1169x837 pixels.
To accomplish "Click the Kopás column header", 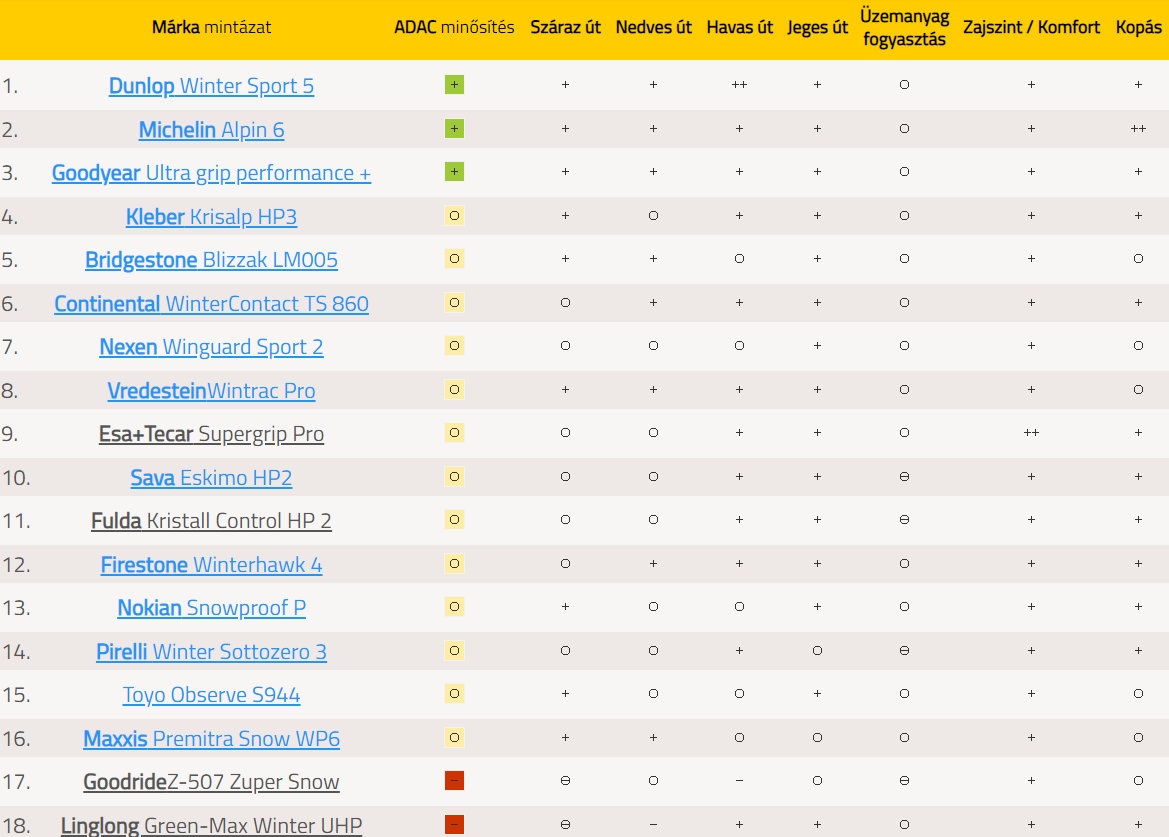I will pos(1138,28).
